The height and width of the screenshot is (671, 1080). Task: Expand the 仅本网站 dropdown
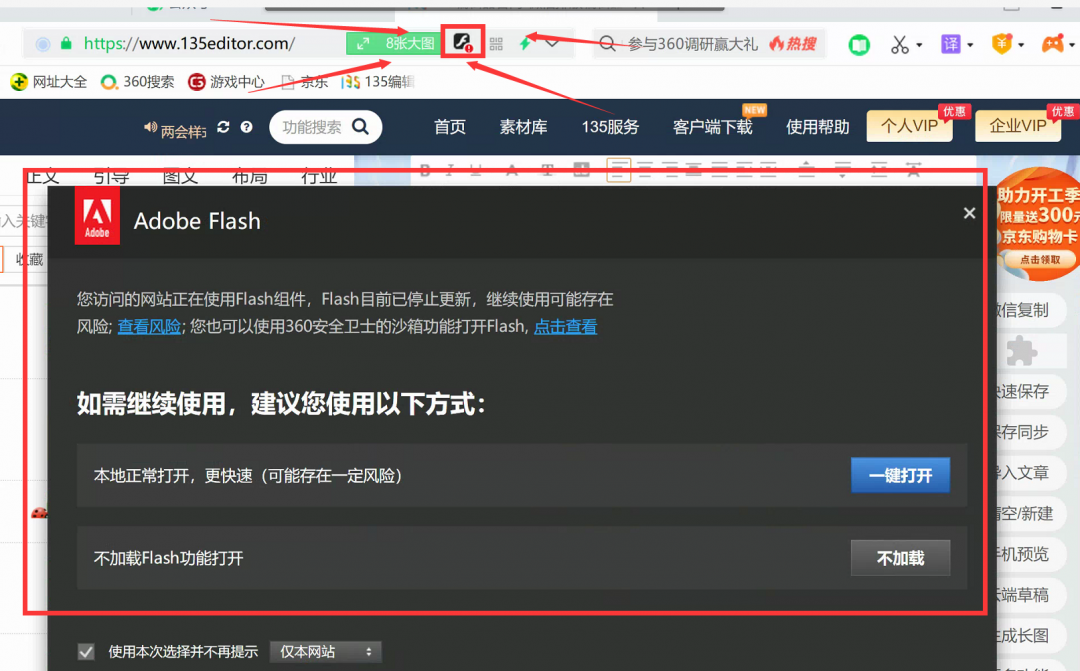325,652
